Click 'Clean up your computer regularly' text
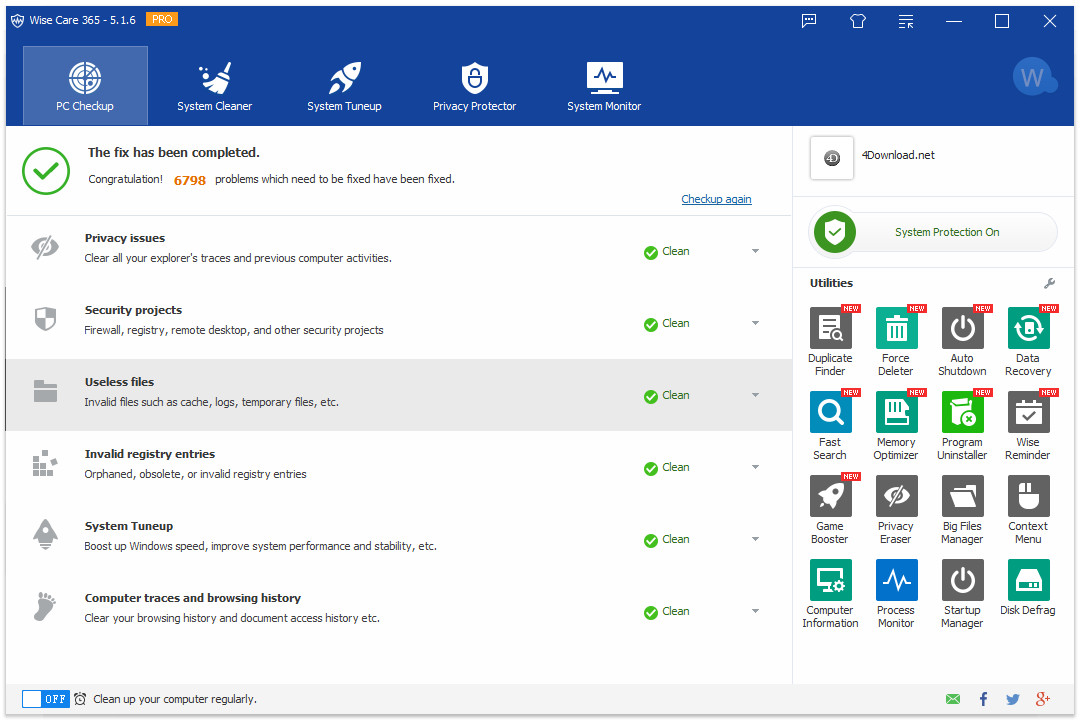The width and height of the screenshot is (1080, 720). pyautogui.click(x=175, y=699)
